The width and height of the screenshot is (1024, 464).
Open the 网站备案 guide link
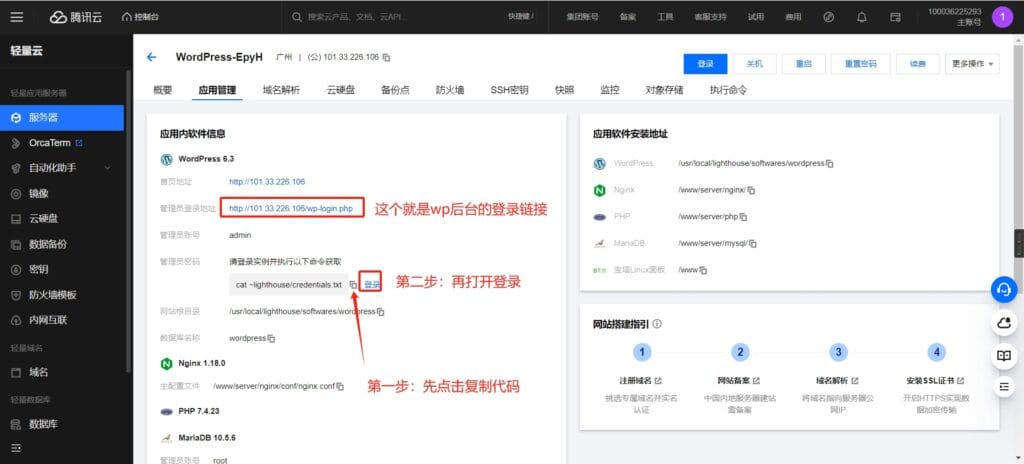pos(739,380)
